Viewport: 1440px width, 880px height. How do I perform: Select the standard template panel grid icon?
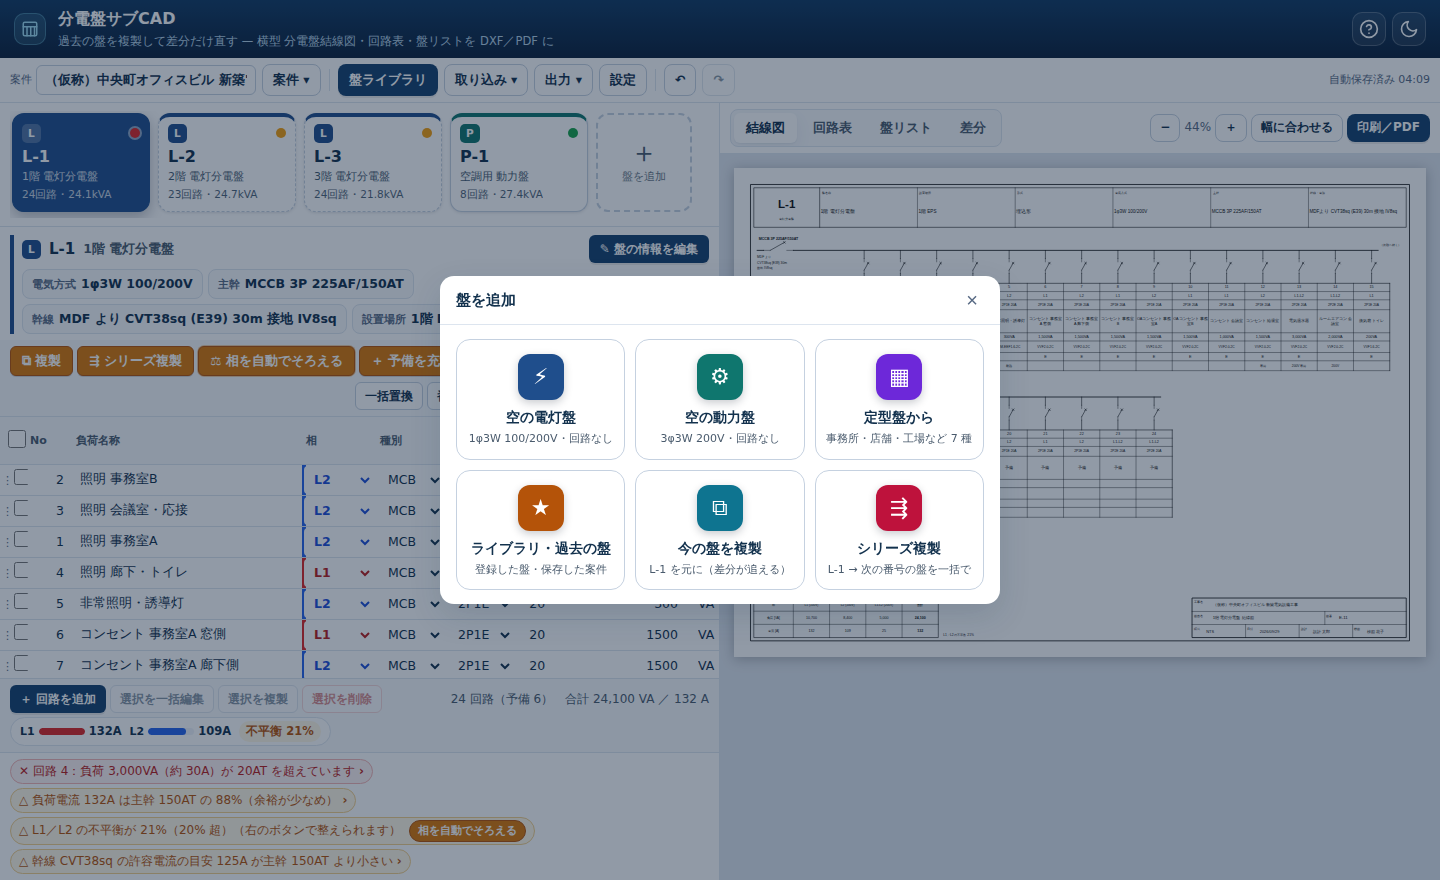click(899, 377)
